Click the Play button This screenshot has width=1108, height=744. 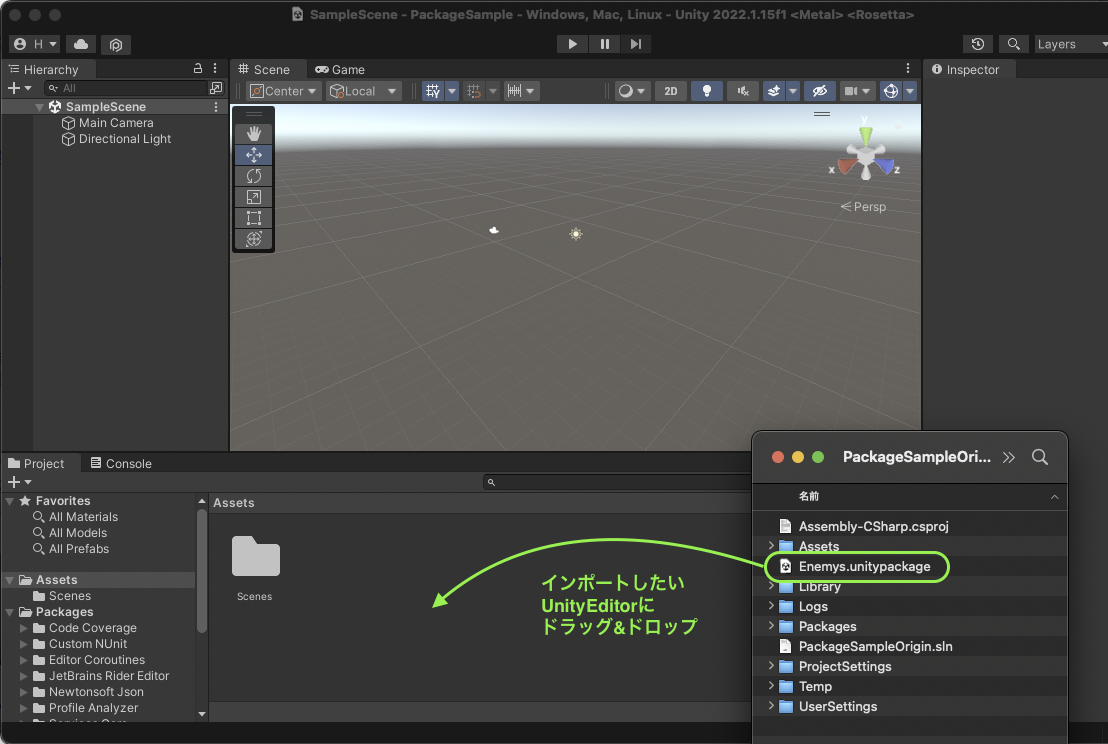[572, 44]
